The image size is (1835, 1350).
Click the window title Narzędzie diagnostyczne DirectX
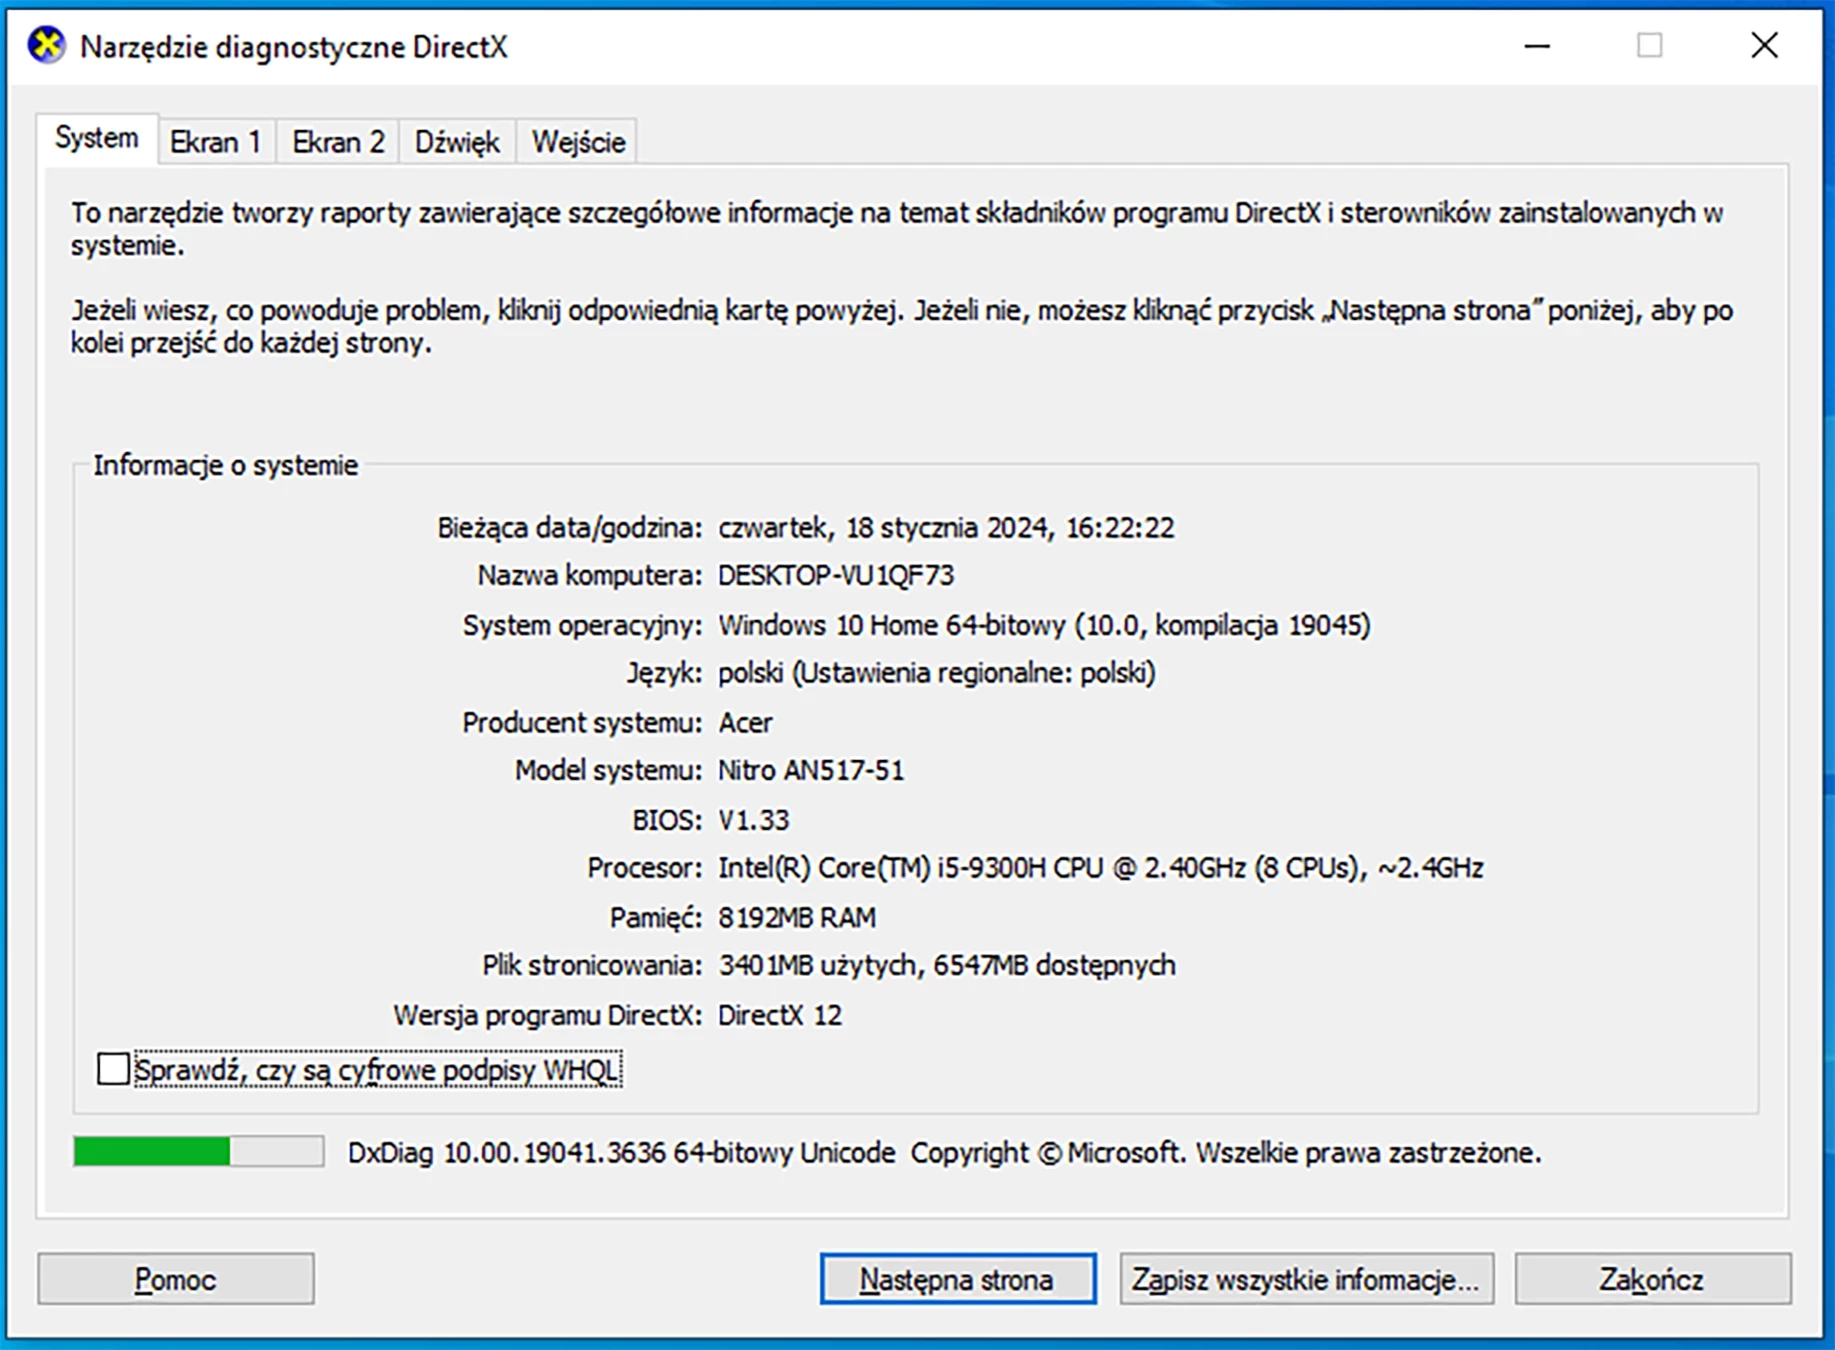click(294, 47)
